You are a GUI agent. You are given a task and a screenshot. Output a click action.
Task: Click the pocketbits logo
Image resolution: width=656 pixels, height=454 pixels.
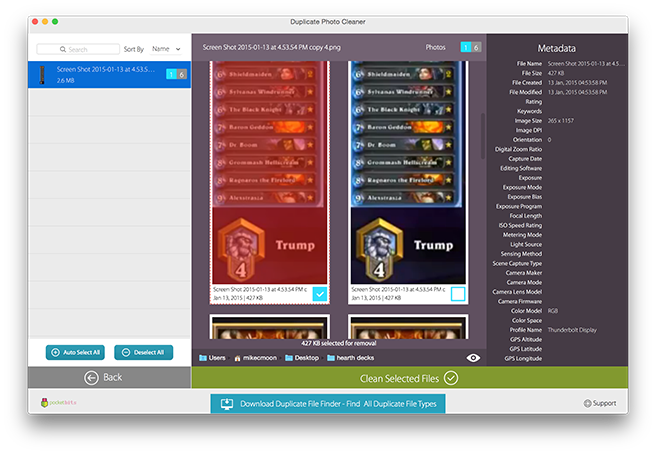[x=59, y=403]
